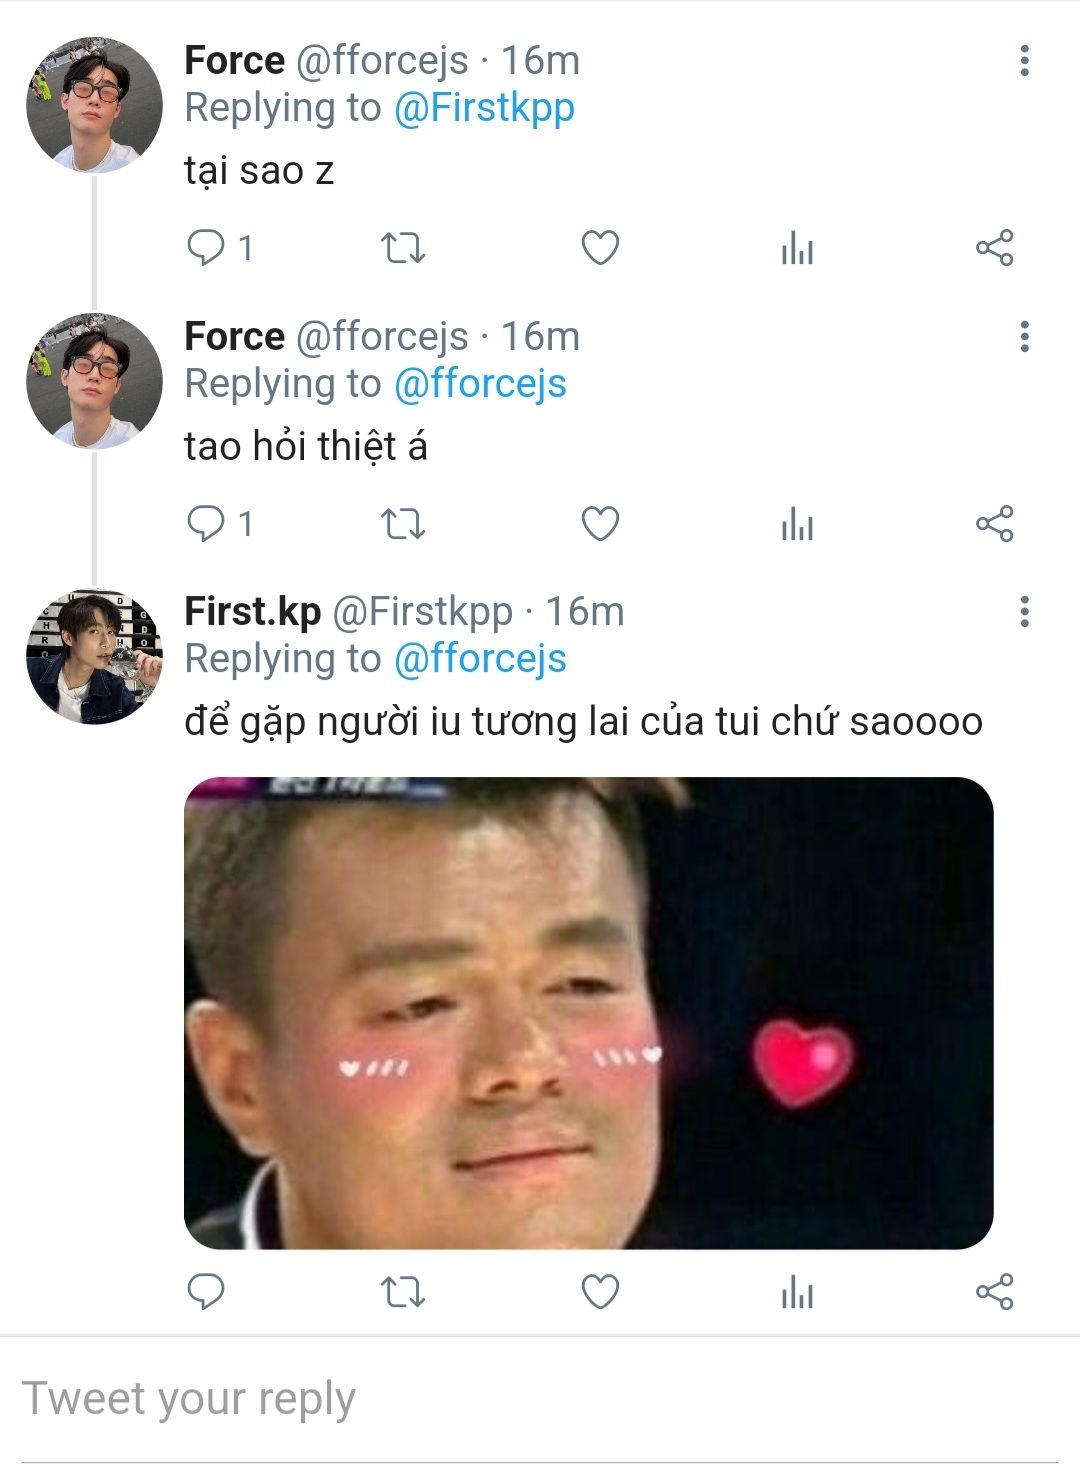Open analytics for 'tao hỏi thiệt á' tweet
The height and width of the screenshot is (1464, 1080).
(x=797, y=523)
